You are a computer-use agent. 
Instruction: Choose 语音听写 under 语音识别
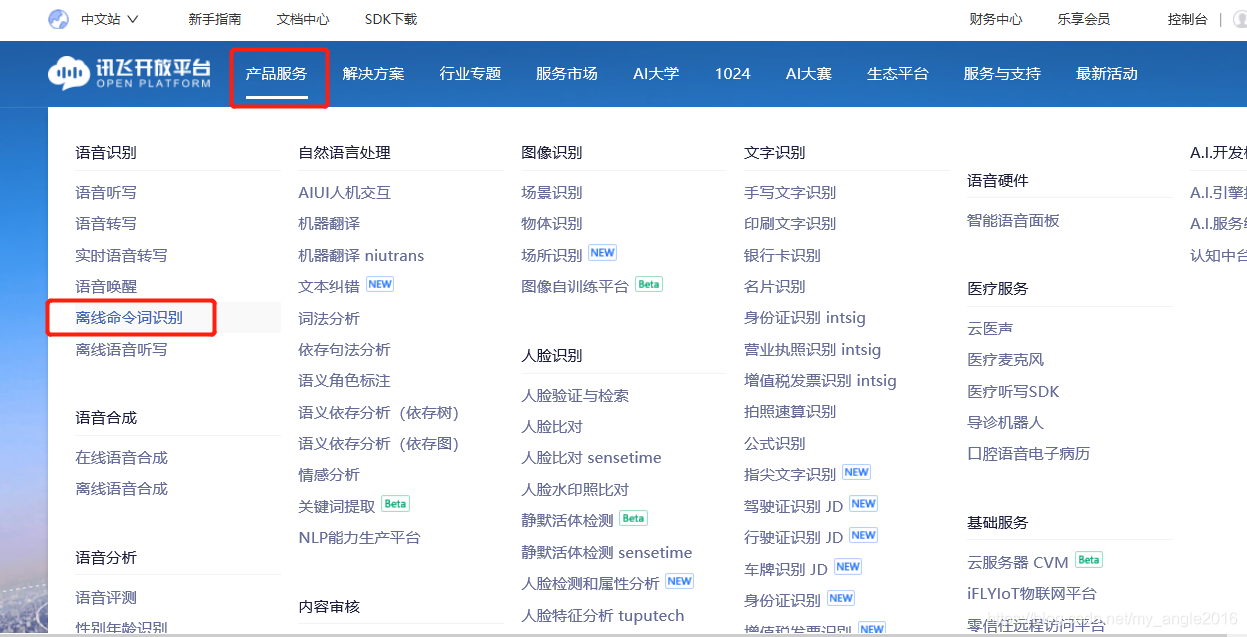pyautogui.click(x=106, y=192)
